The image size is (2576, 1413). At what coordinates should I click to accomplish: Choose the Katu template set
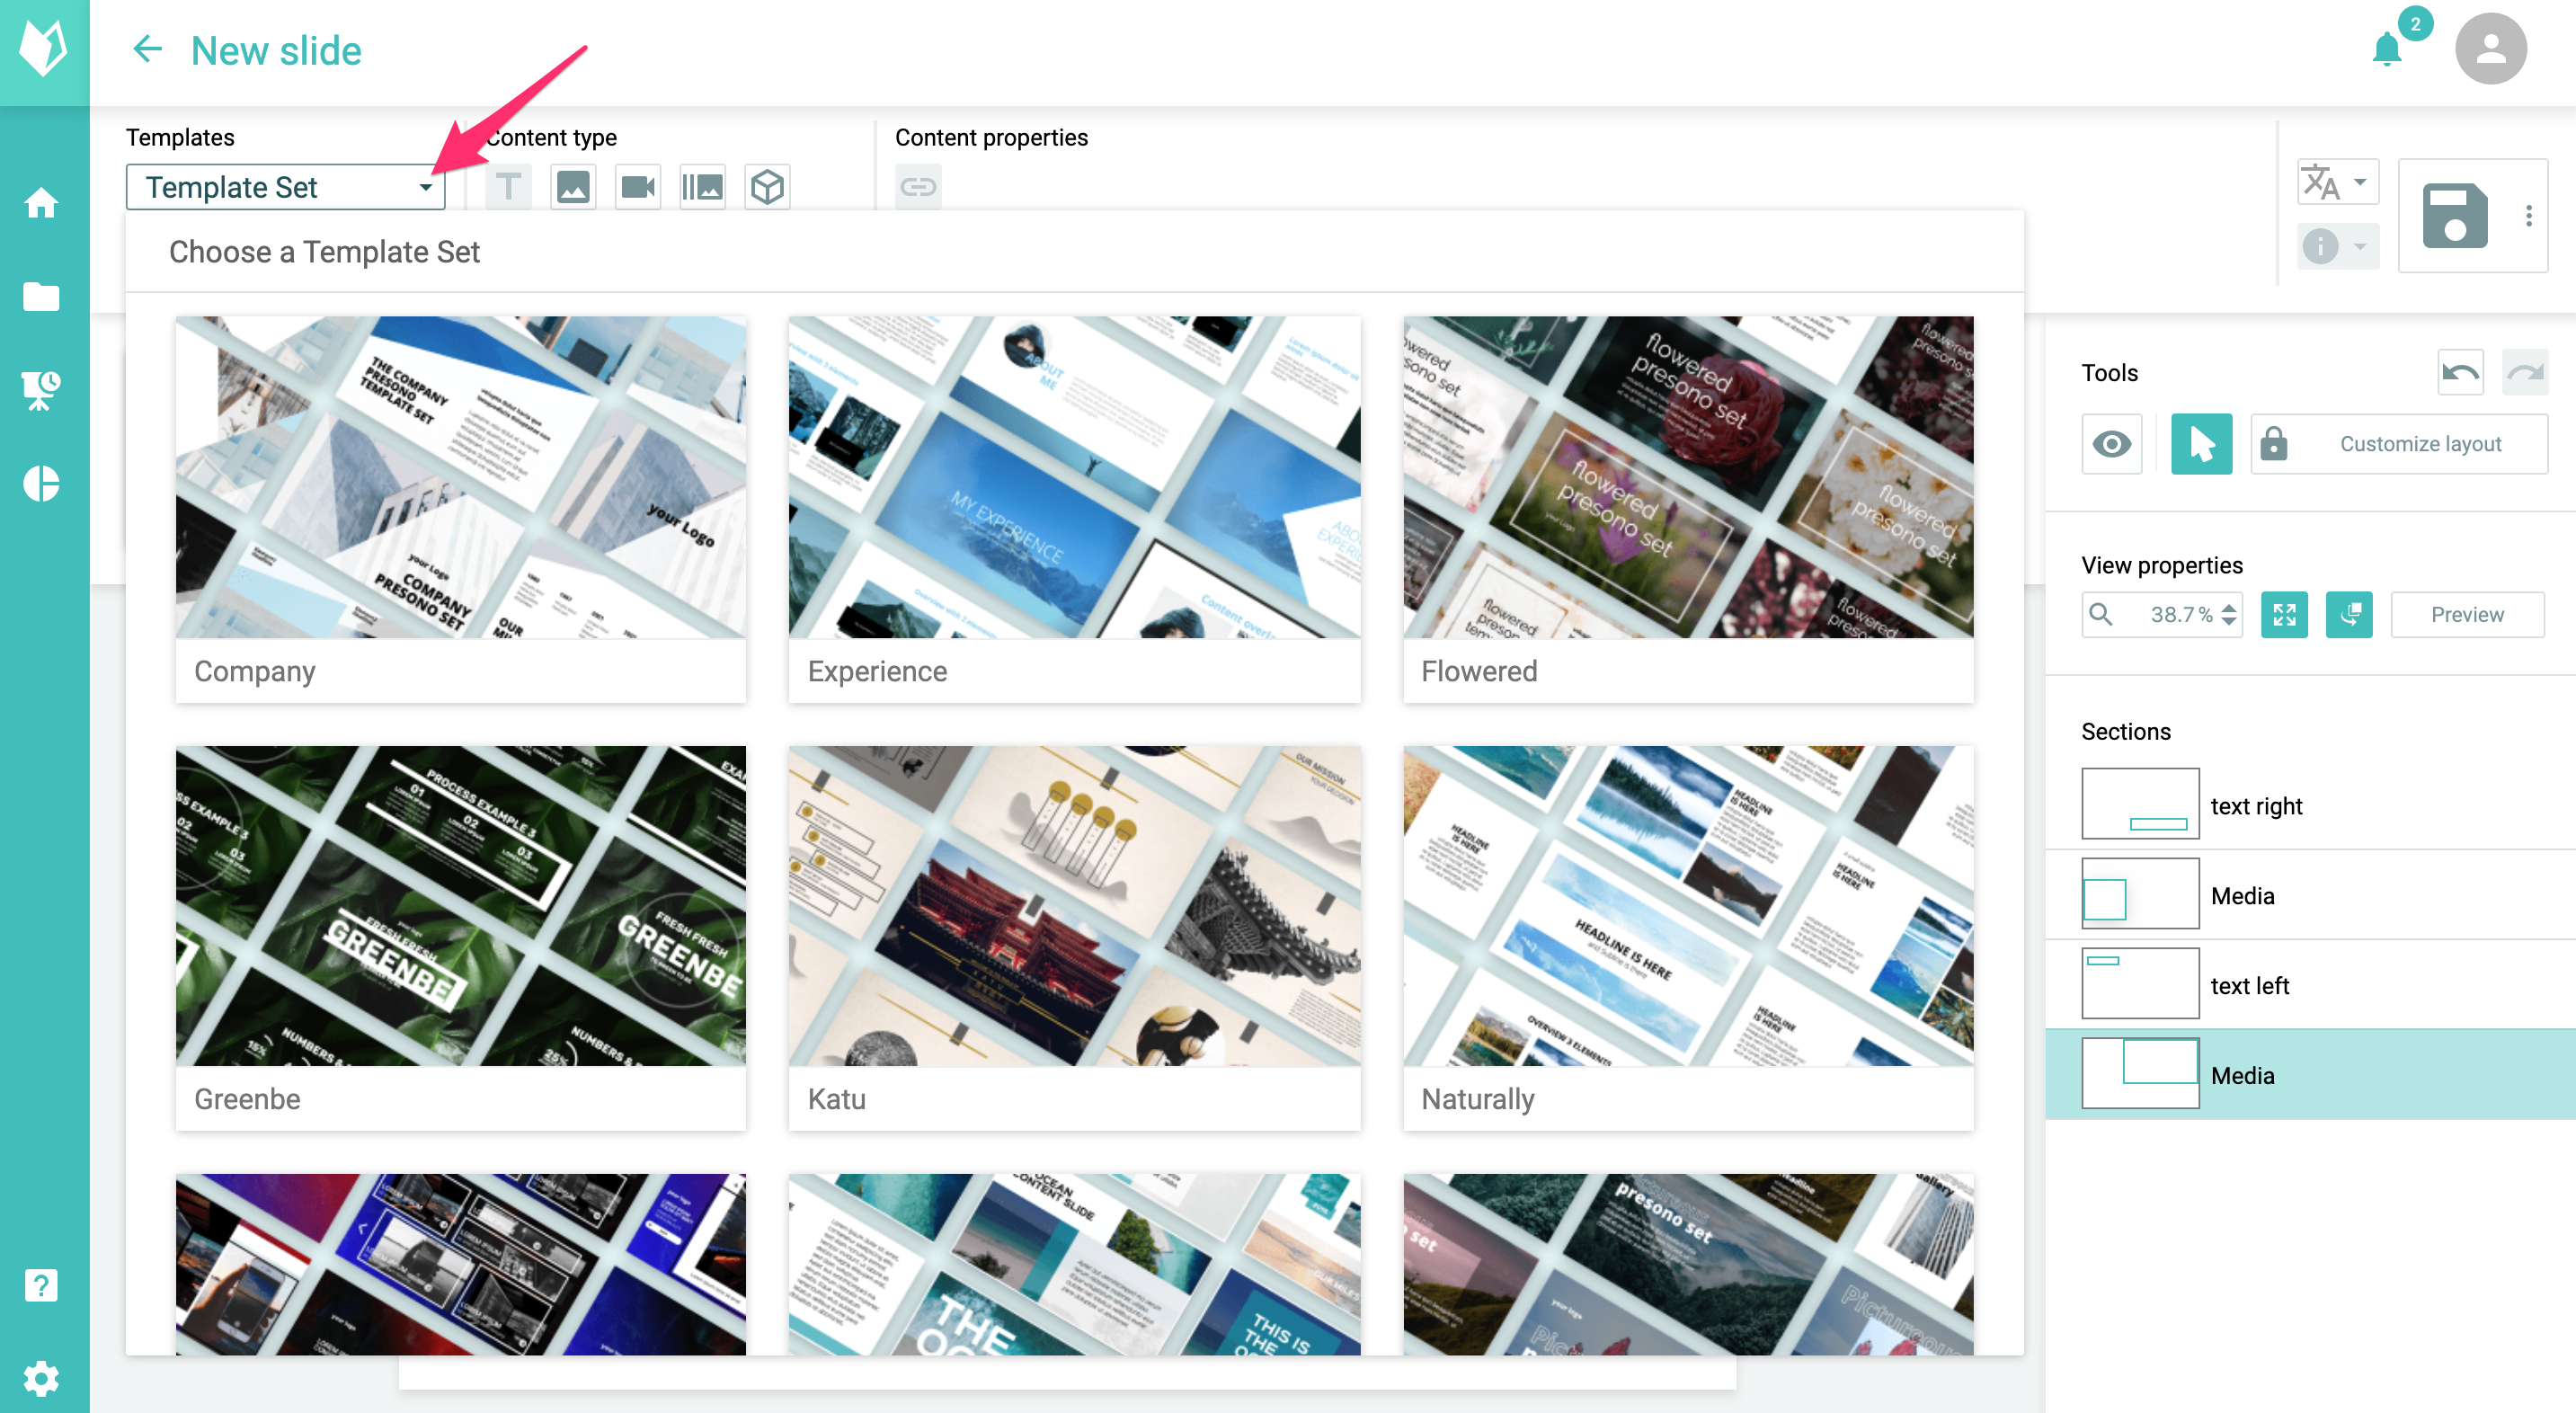[1074, 938]
